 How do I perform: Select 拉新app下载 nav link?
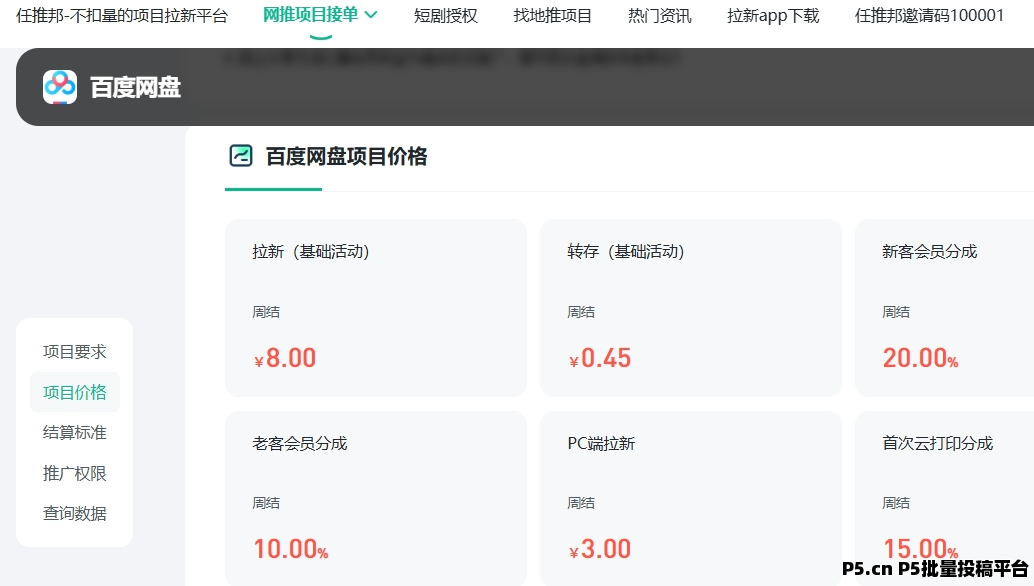773,15
